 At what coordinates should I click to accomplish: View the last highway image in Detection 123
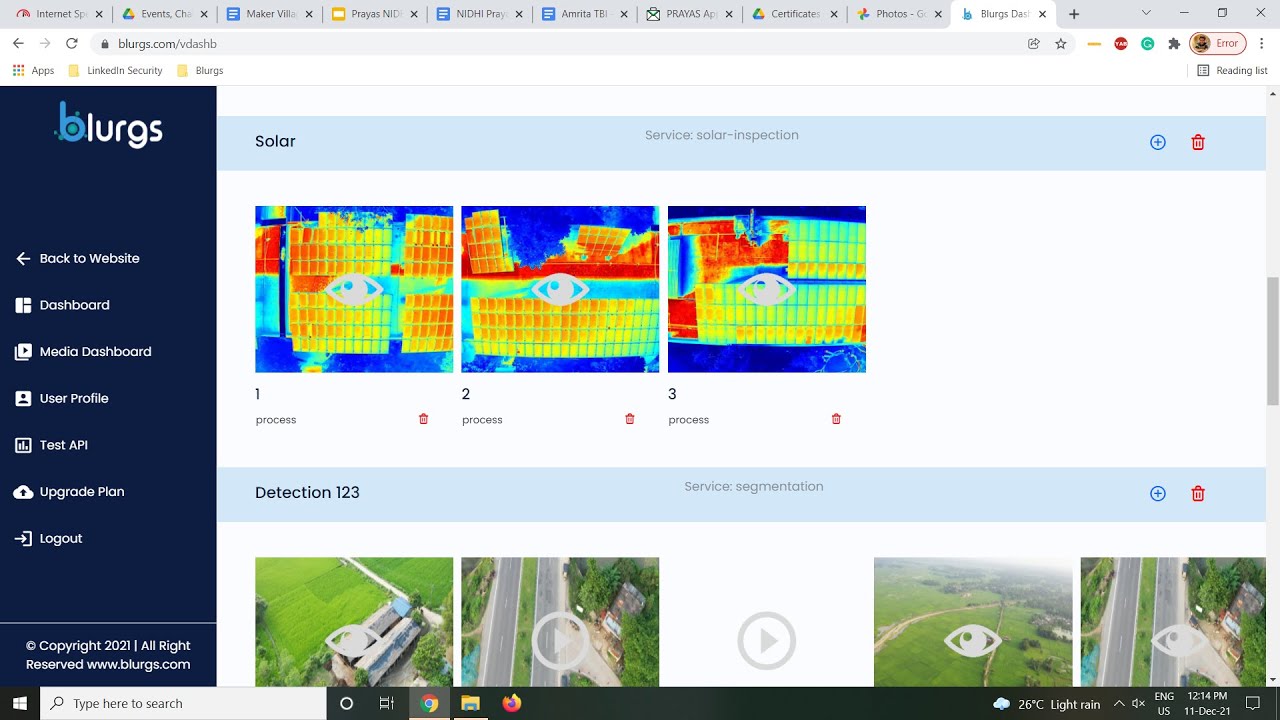click(x=1180, y=640)
